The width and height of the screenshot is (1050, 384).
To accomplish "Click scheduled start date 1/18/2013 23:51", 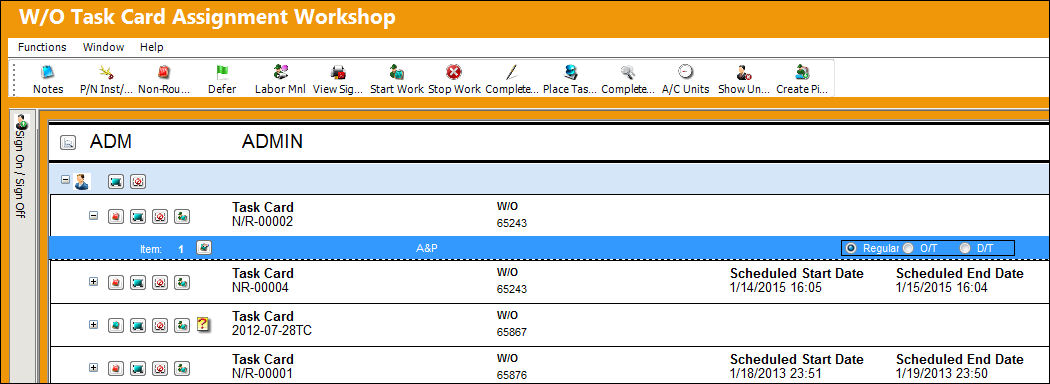I will click(x=776, y=374).
